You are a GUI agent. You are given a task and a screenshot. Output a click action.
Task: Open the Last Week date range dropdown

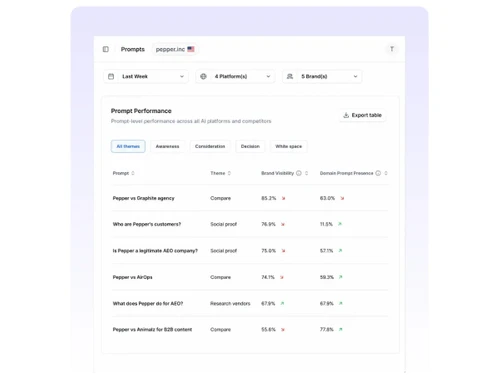coord(146,76)
